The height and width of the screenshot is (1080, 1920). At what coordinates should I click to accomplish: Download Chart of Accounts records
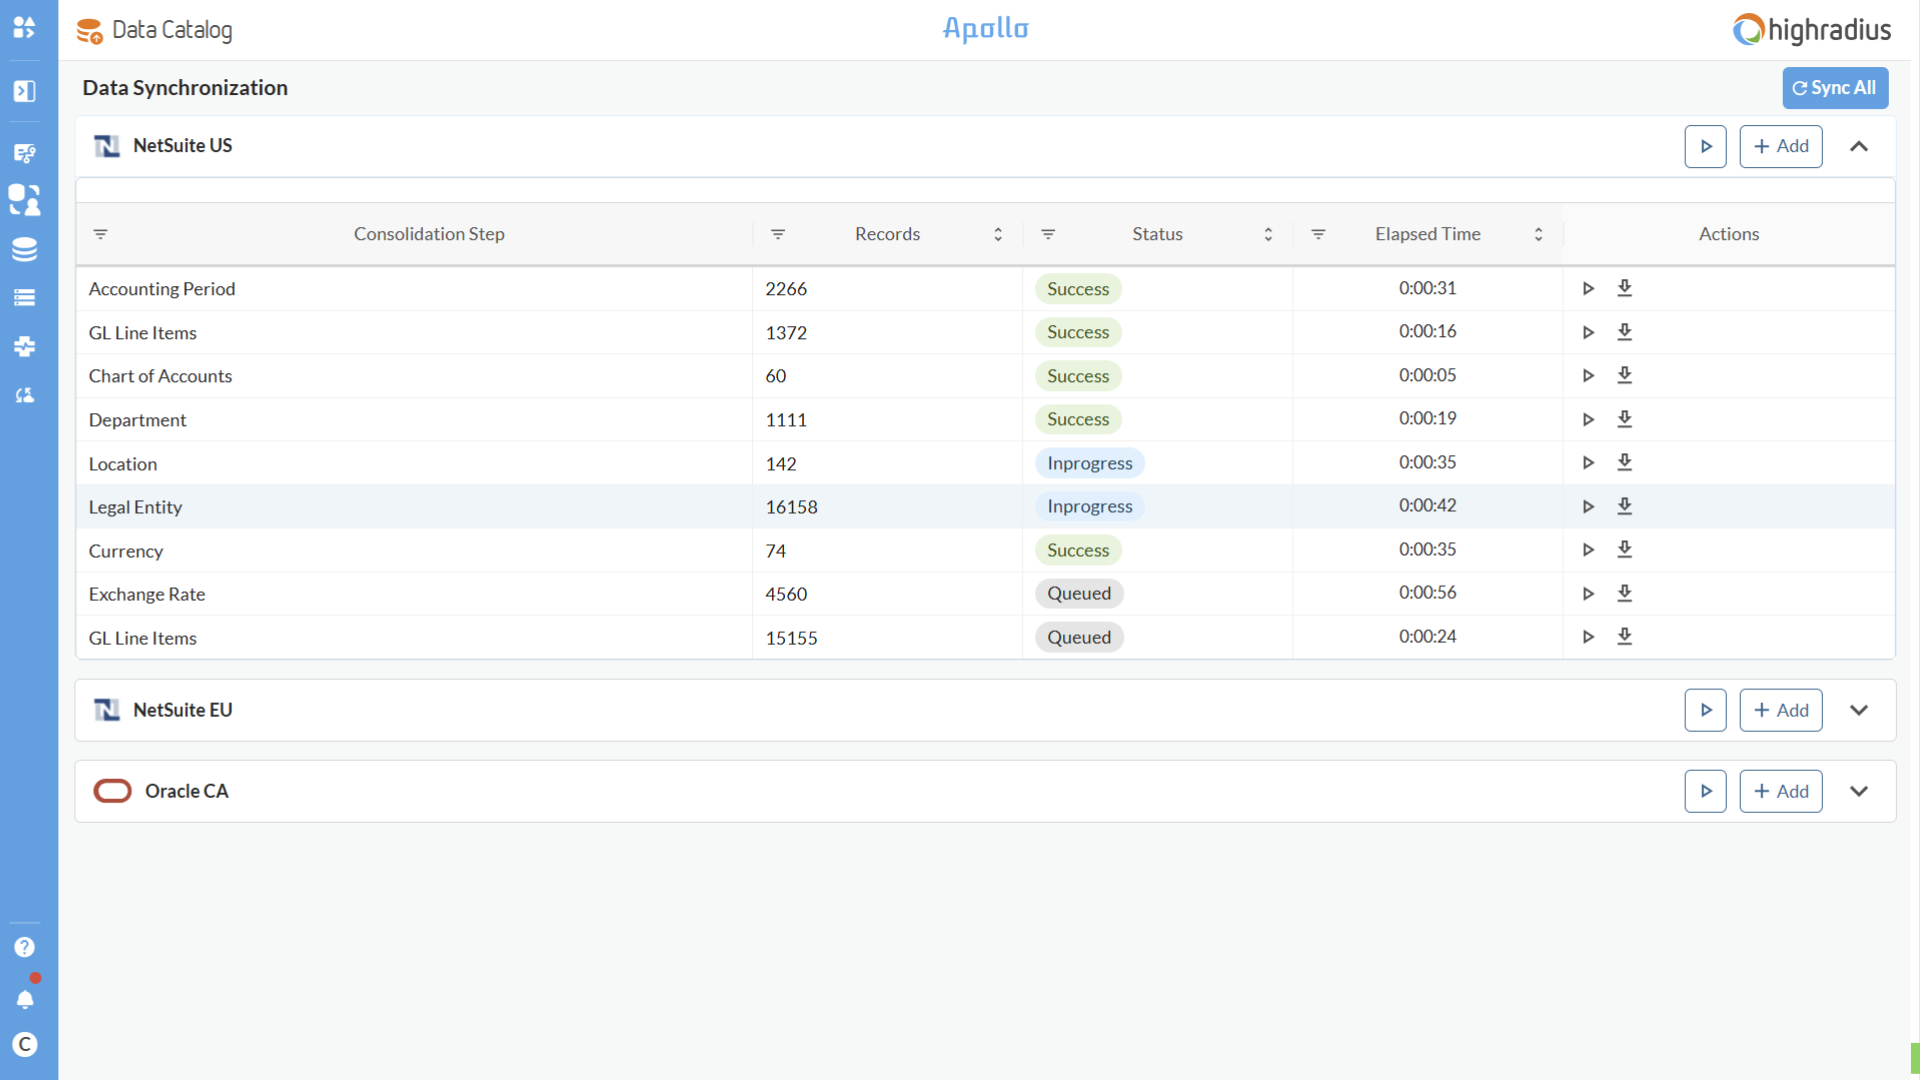click(x=1625, y=375)
